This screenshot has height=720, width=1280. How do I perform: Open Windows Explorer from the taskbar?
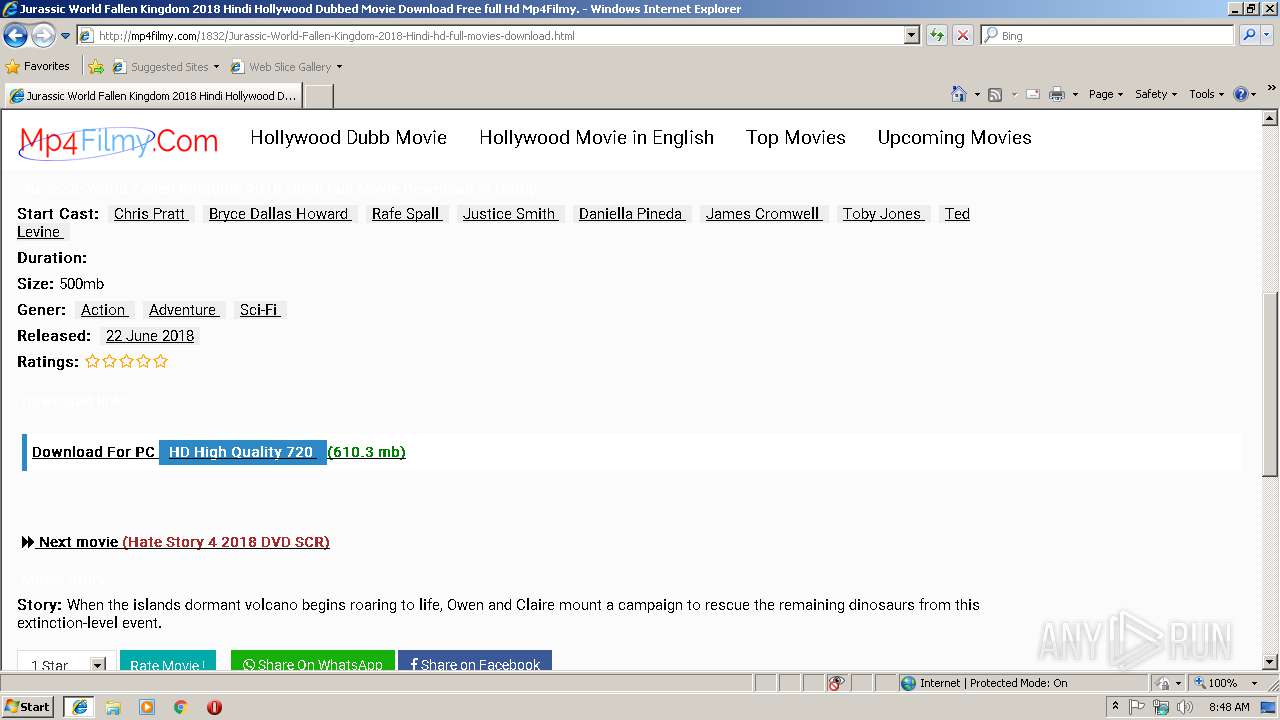(113, 707)
